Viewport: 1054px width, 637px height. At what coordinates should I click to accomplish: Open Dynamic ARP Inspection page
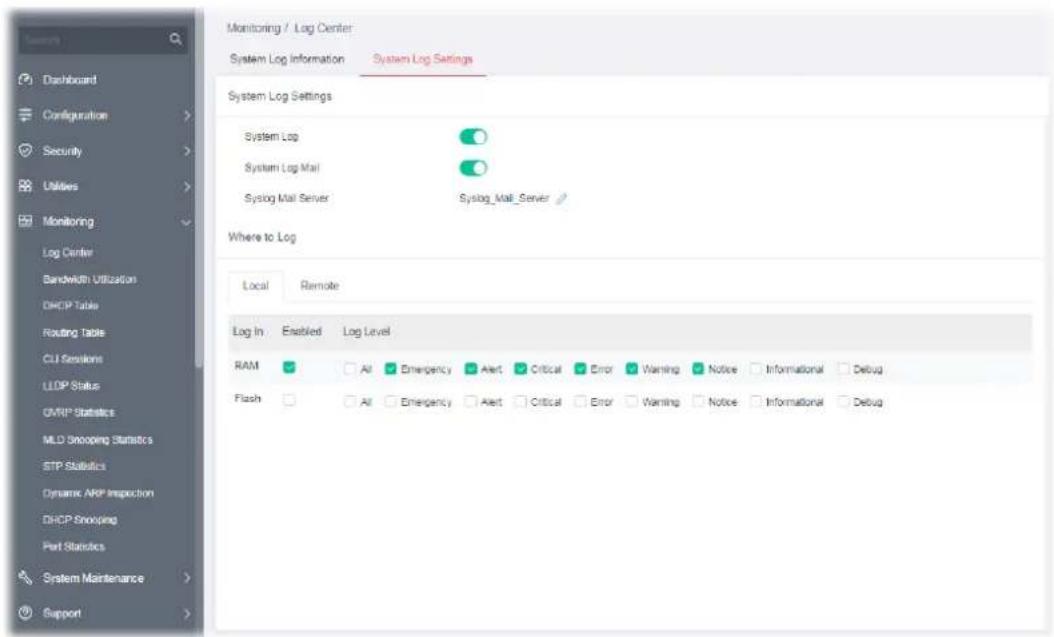coord(98,493)
